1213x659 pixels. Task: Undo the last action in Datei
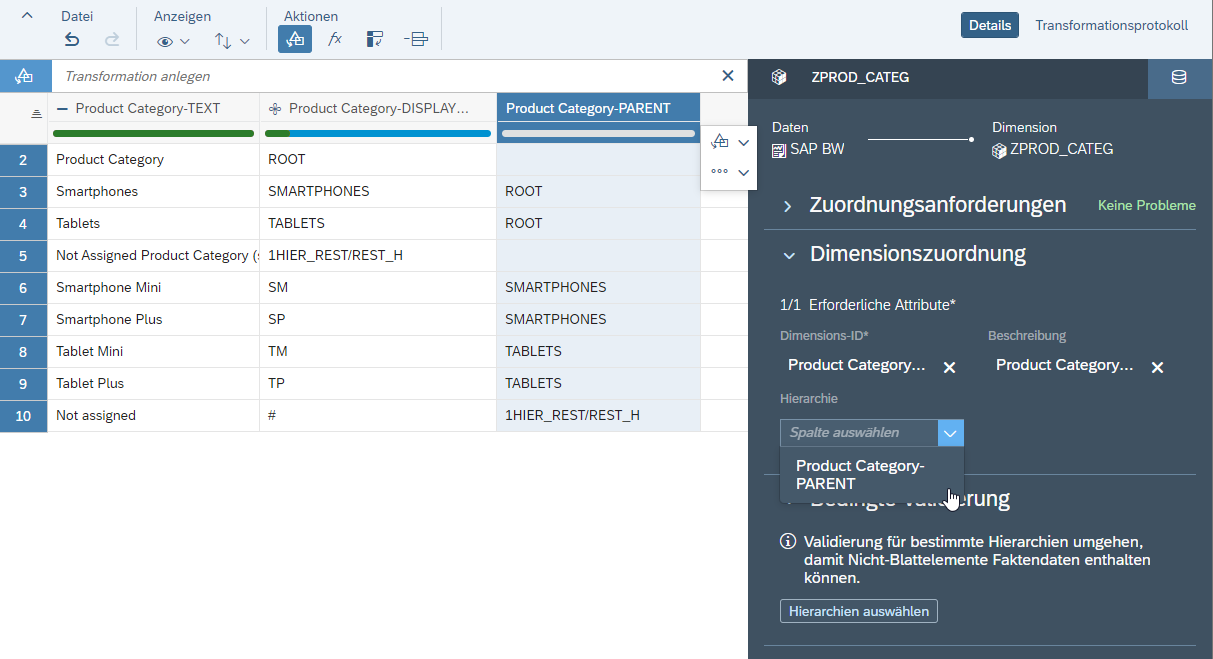click(72, 40)
